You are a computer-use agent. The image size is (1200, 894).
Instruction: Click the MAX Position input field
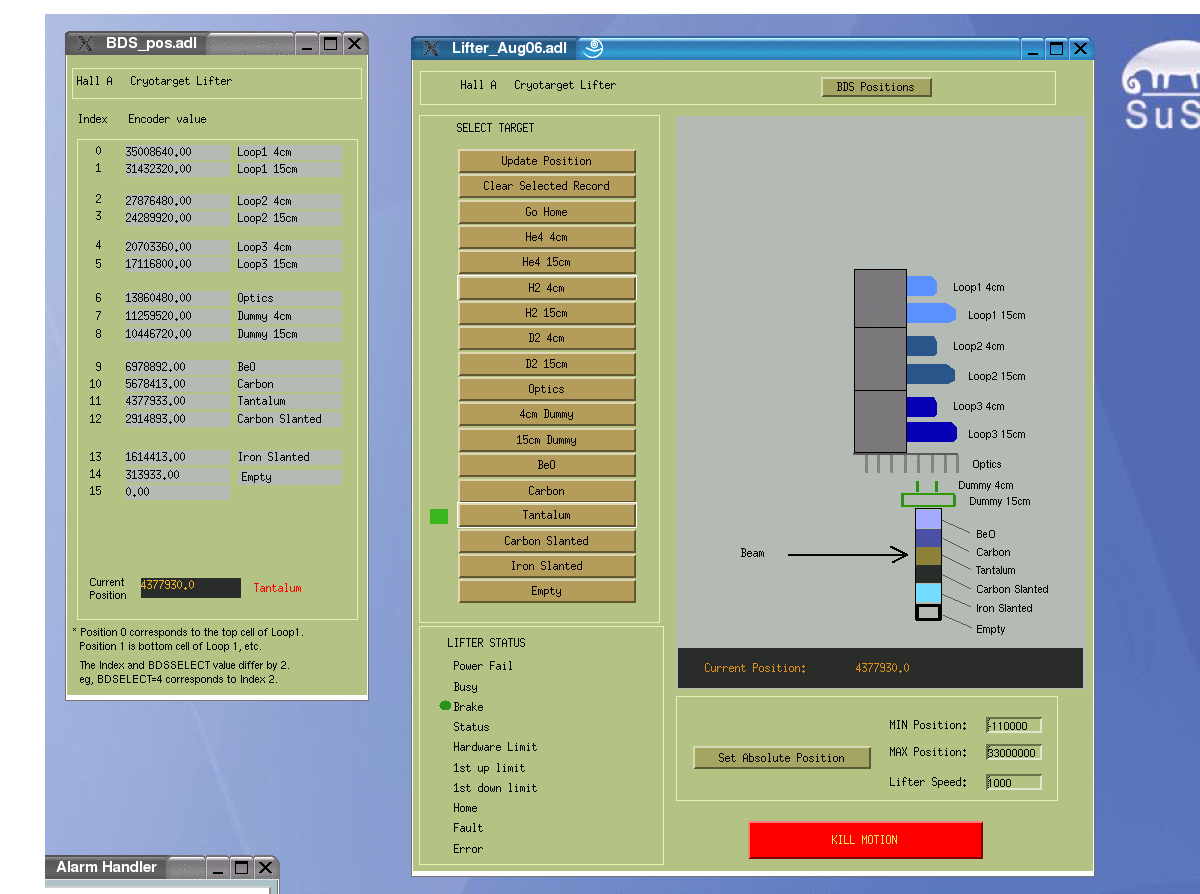[1013, 753]
